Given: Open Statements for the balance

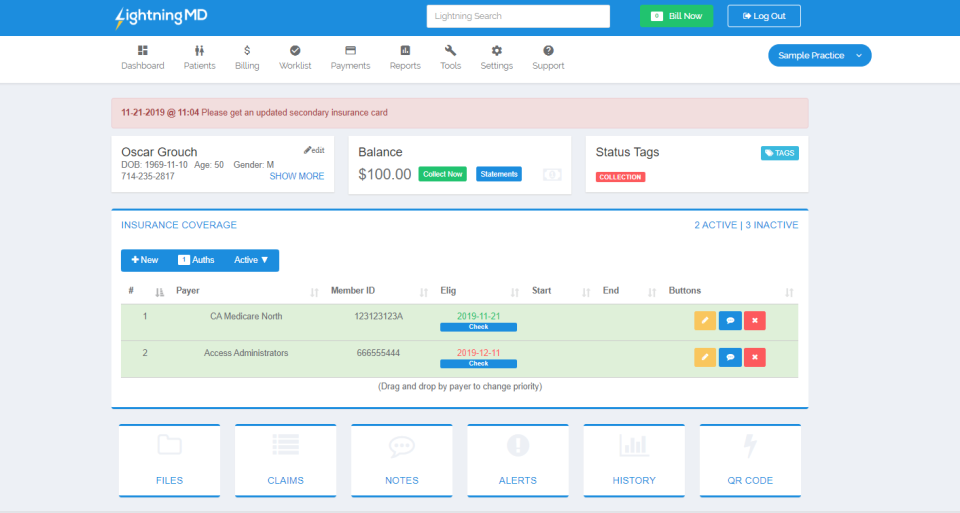Looking at the screenshot, I should (x=499, y=174).
